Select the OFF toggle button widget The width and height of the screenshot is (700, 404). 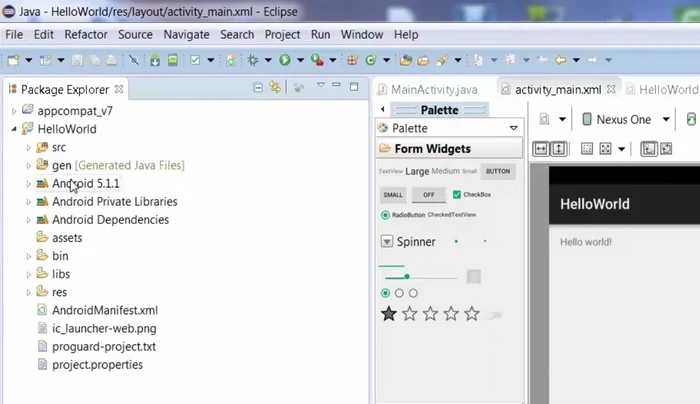[x=429, y=195]
